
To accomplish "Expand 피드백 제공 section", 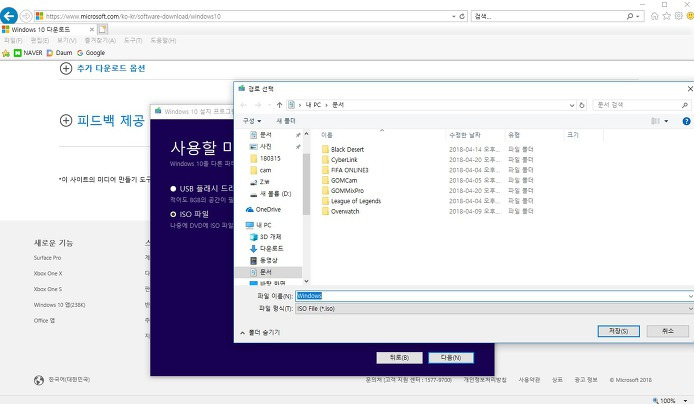I will [x=102, y=120].
